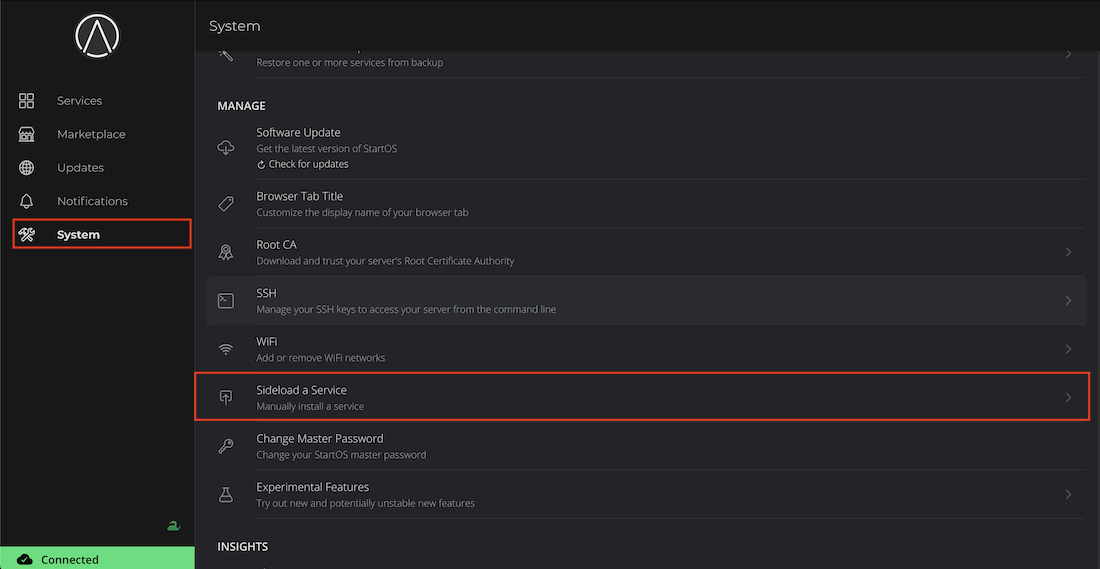
Task: Go to Marketplace in the sidebar
Action: (x=91, y=134)
